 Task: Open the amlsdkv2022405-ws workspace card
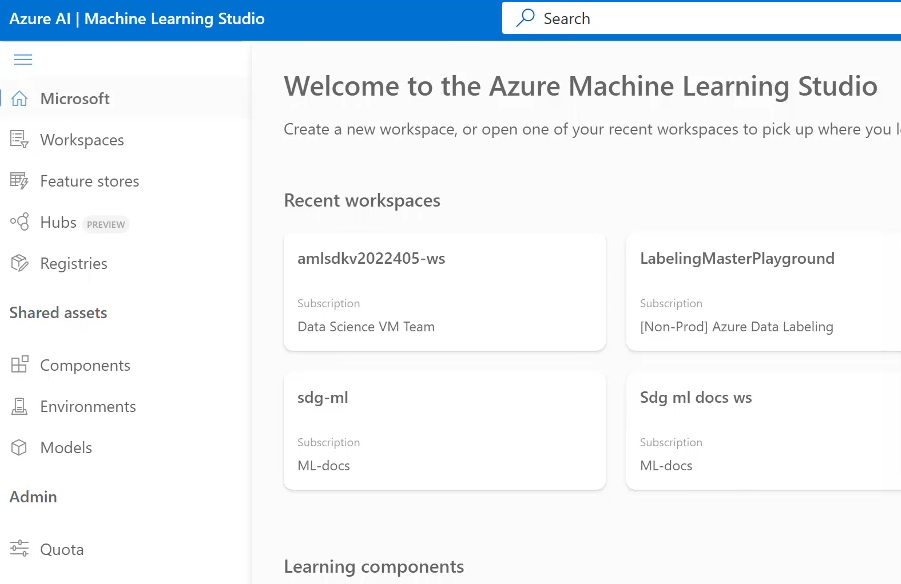pos(445,292)
